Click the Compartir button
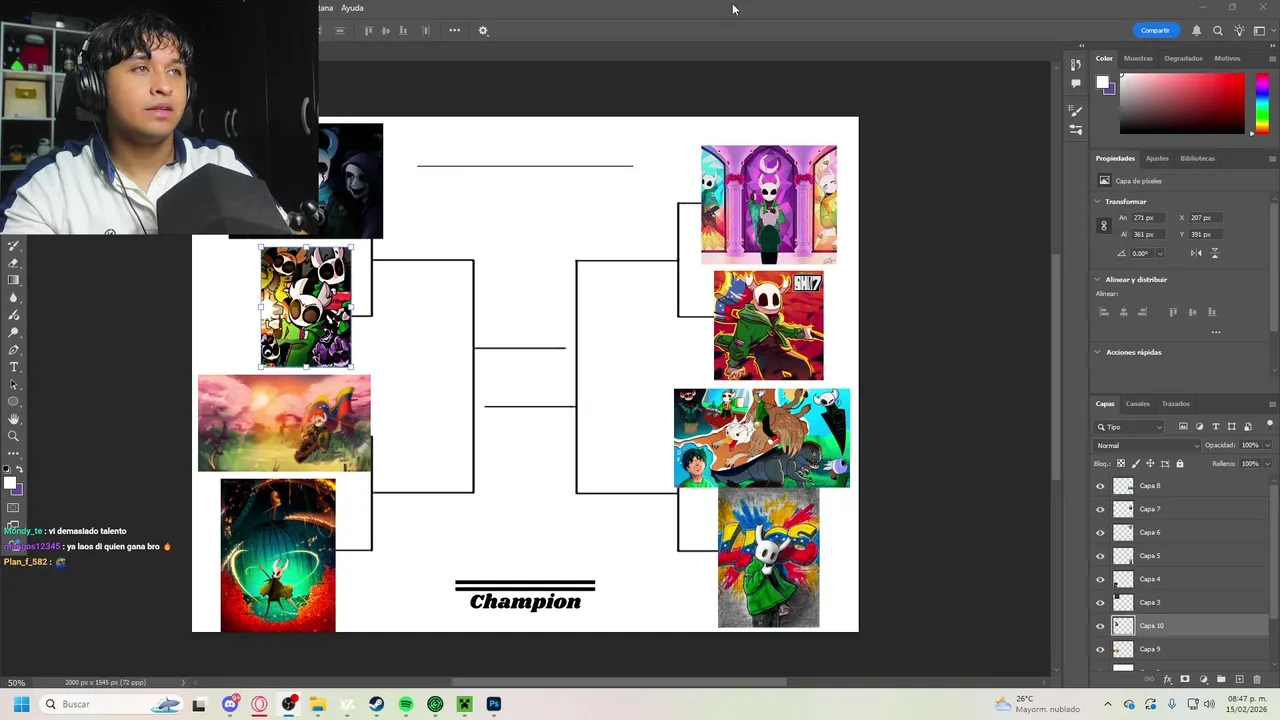This screenshot has width=1280, height=720. point(1155,30)
